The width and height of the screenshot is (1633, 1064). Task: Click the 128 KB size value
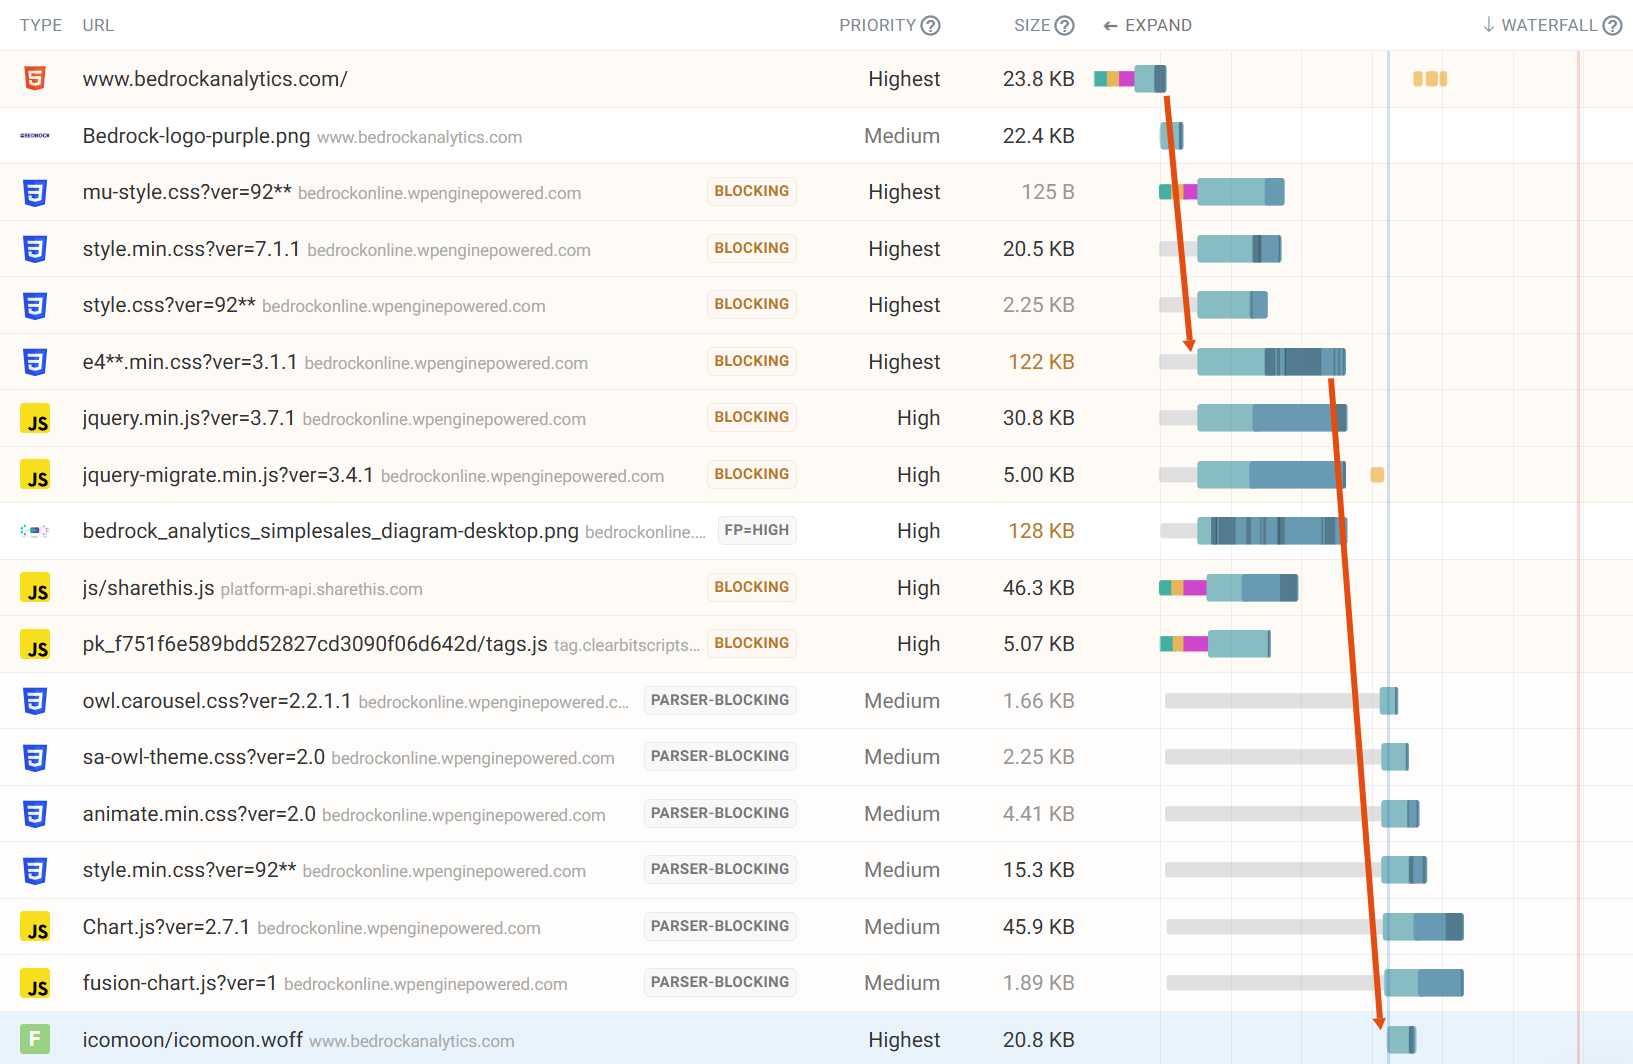click(1041, 531)
